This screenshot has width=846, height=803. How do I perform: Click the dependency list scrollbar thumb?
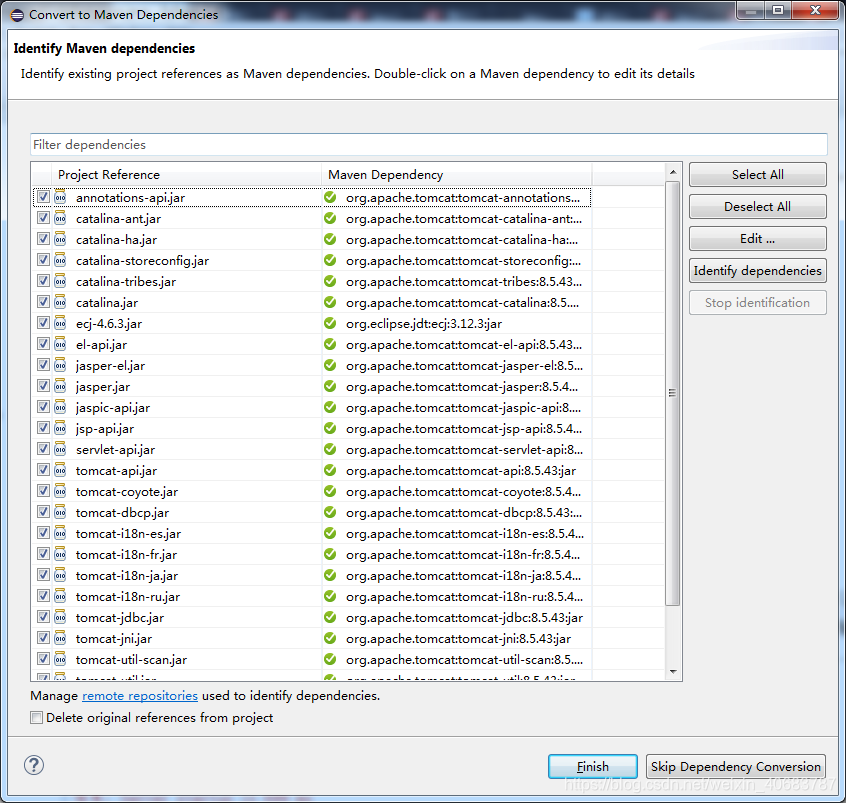672,393
